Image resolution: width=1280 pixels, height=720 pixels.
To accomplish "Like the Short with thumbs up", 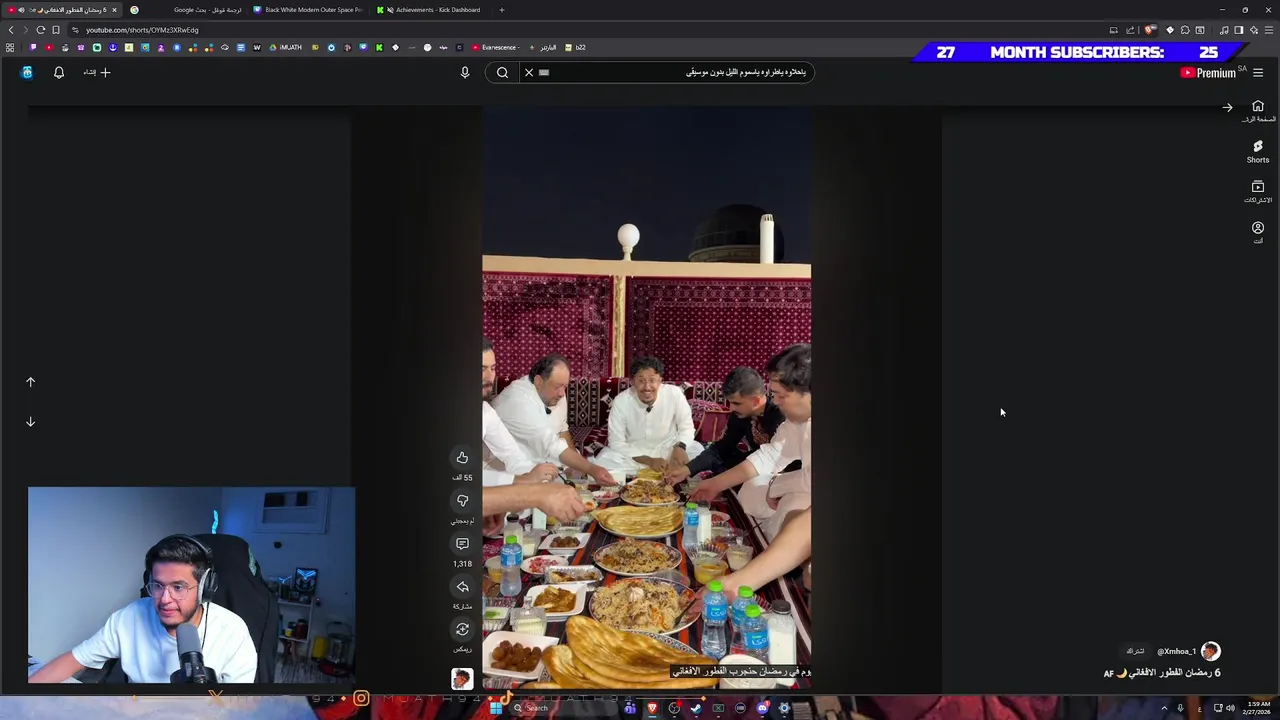I will [x=462, y=458].
